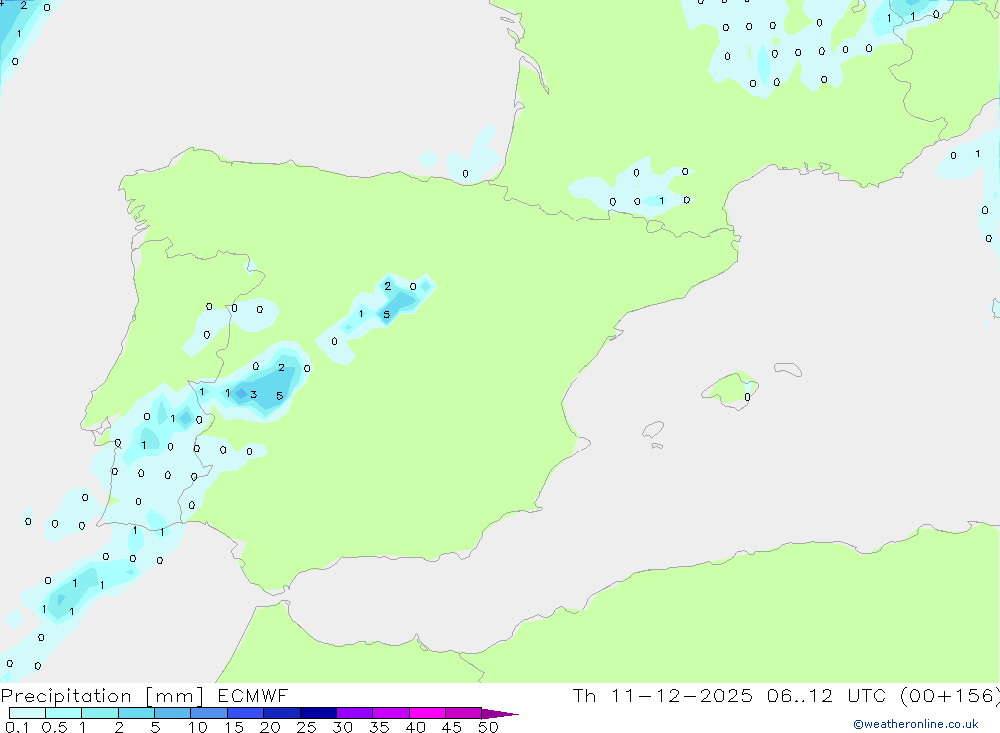
Task: Select the 0.1–0.5 mm legend swatch
Action: (x=27, y=713)
